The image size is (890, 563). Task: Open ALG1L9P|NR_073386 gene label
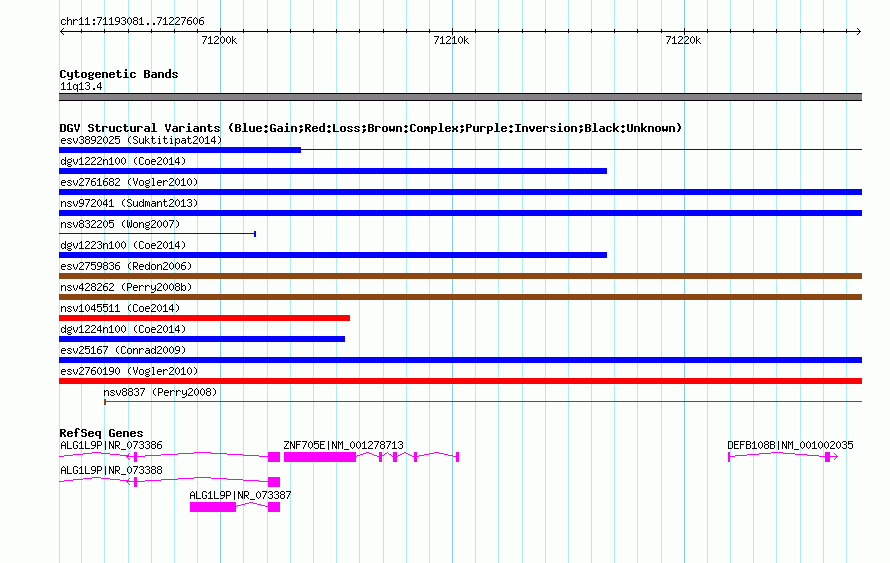(111, 446)
